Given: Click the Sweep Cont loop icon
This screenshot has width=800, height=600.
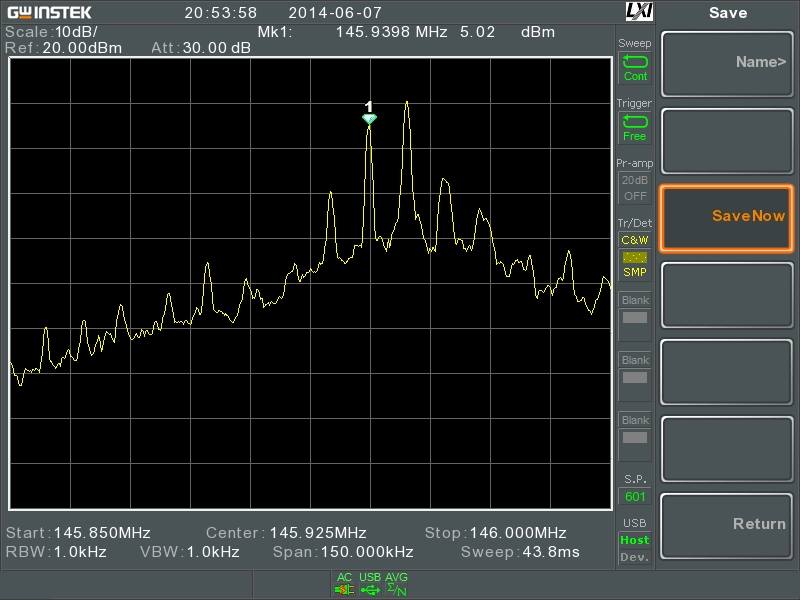Looking at the screenshot, I should point(635,62).
